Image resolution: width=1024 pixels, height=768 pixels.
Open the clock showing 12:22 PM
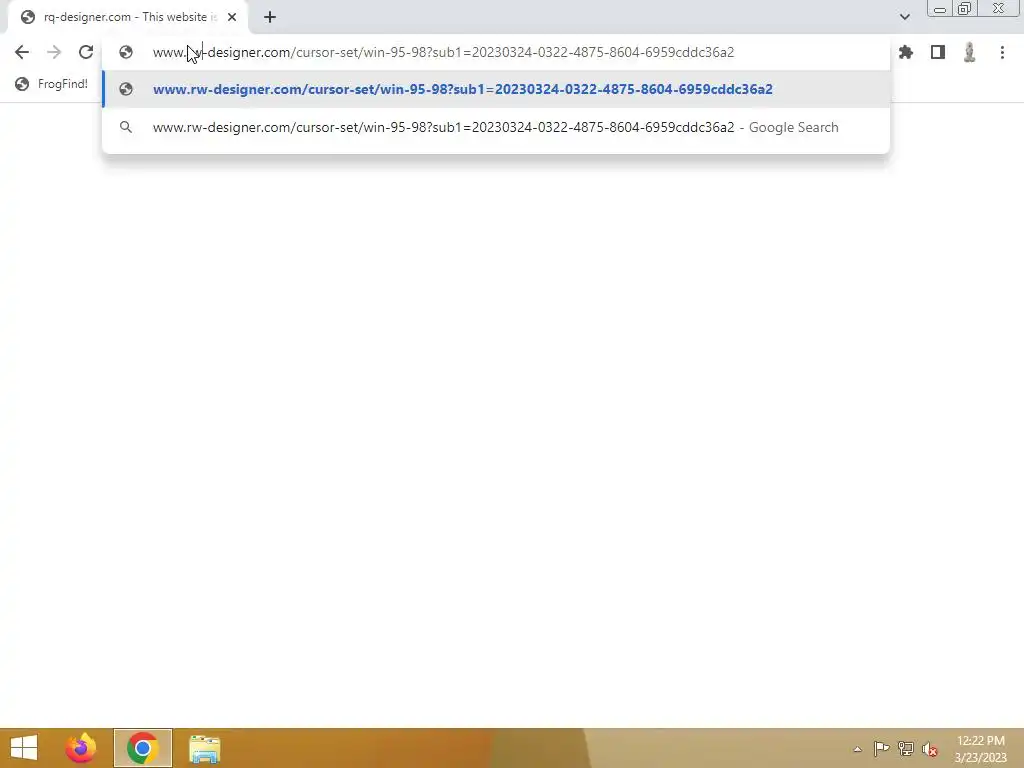(x=981, y=748)
